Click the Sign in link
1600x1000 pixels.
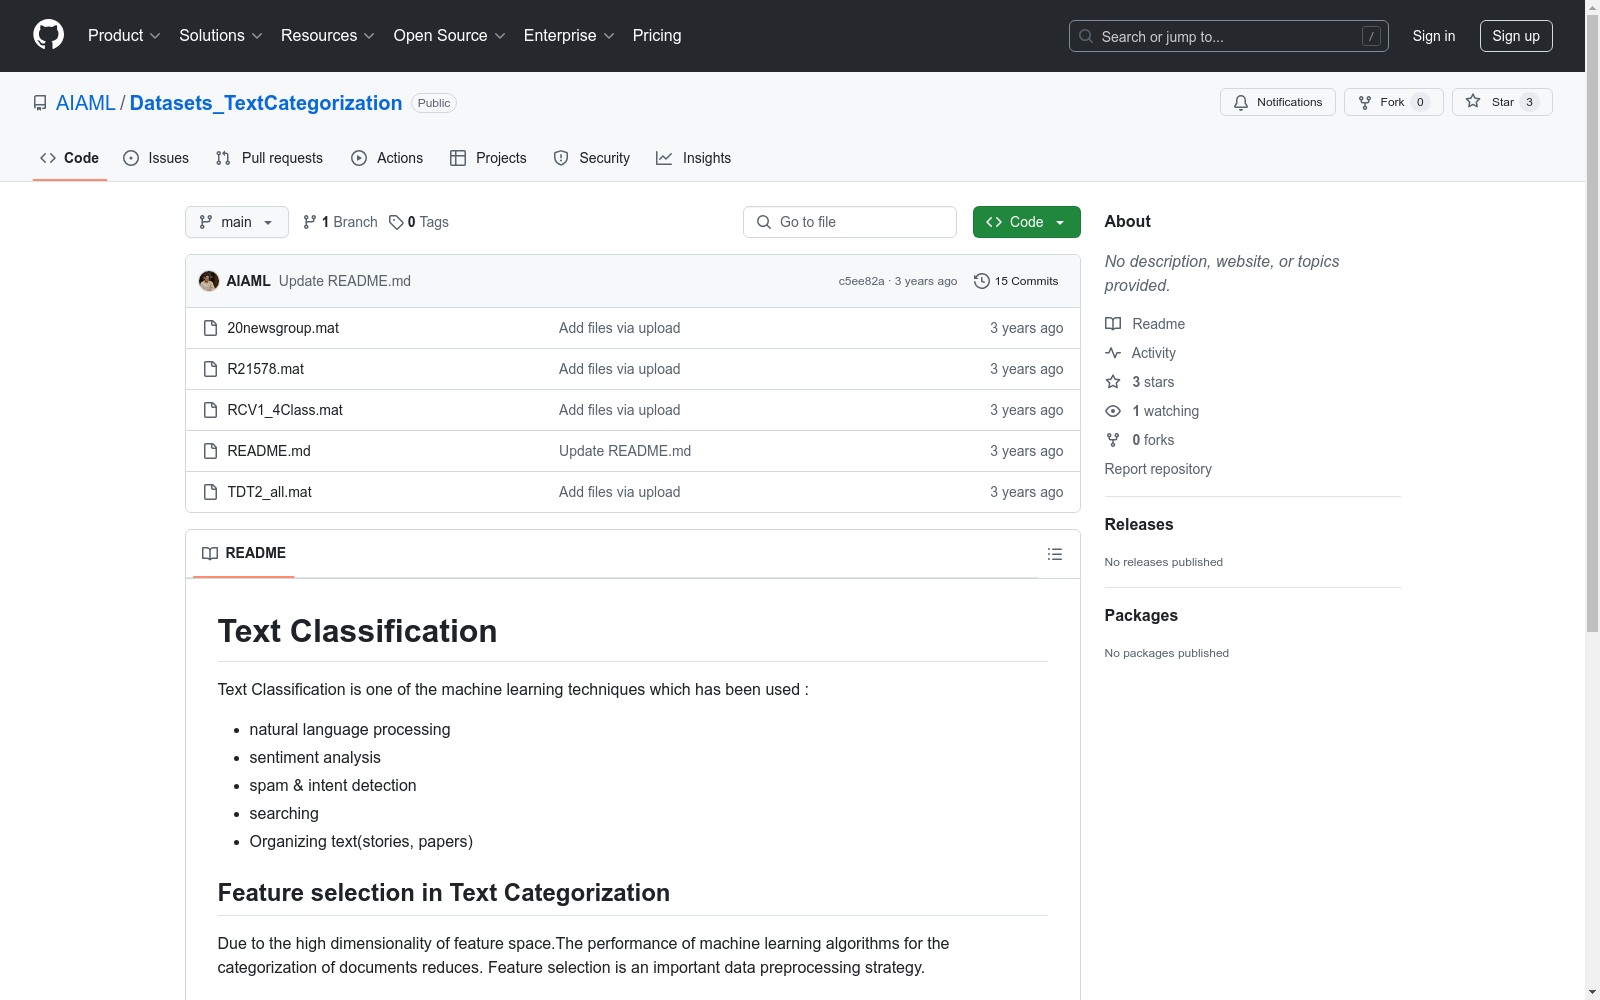point(1434,36)
